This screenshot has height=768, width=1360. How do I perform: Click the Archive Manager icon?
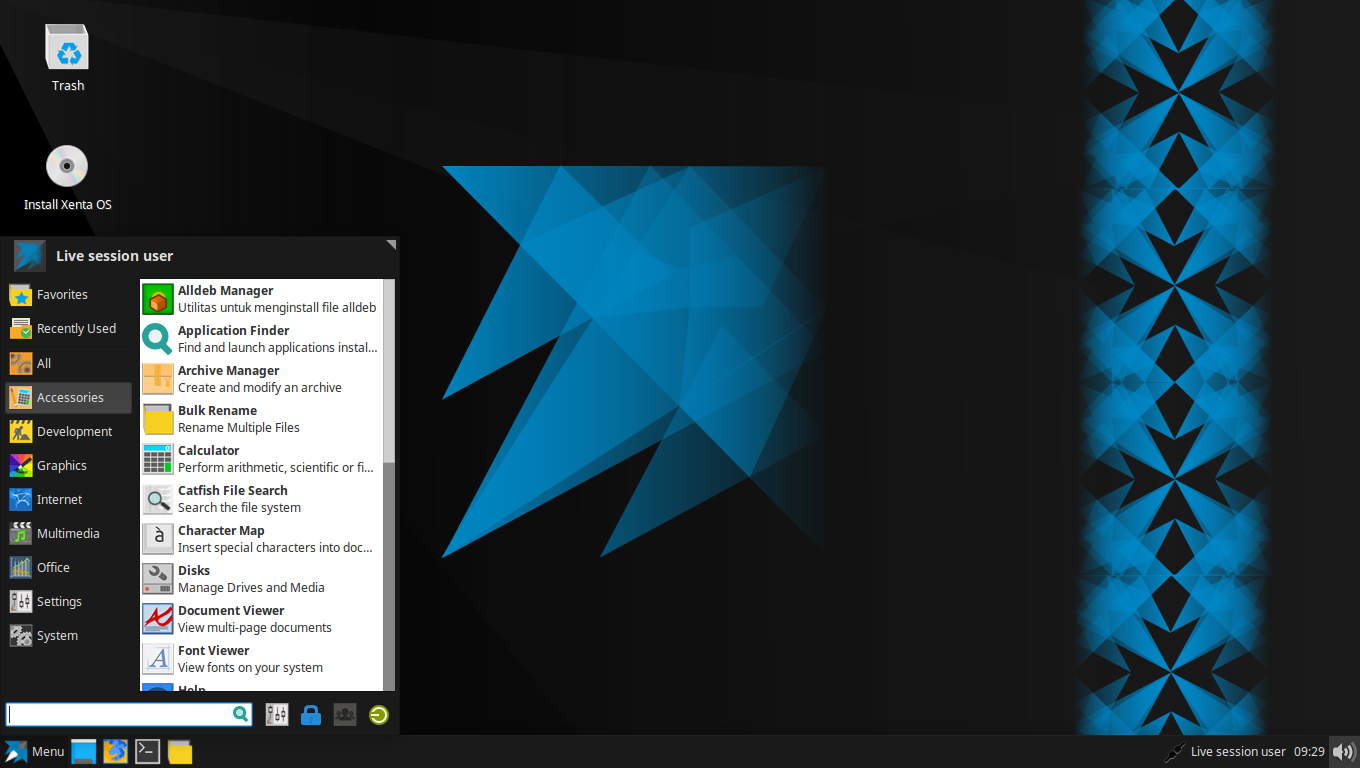158,379
